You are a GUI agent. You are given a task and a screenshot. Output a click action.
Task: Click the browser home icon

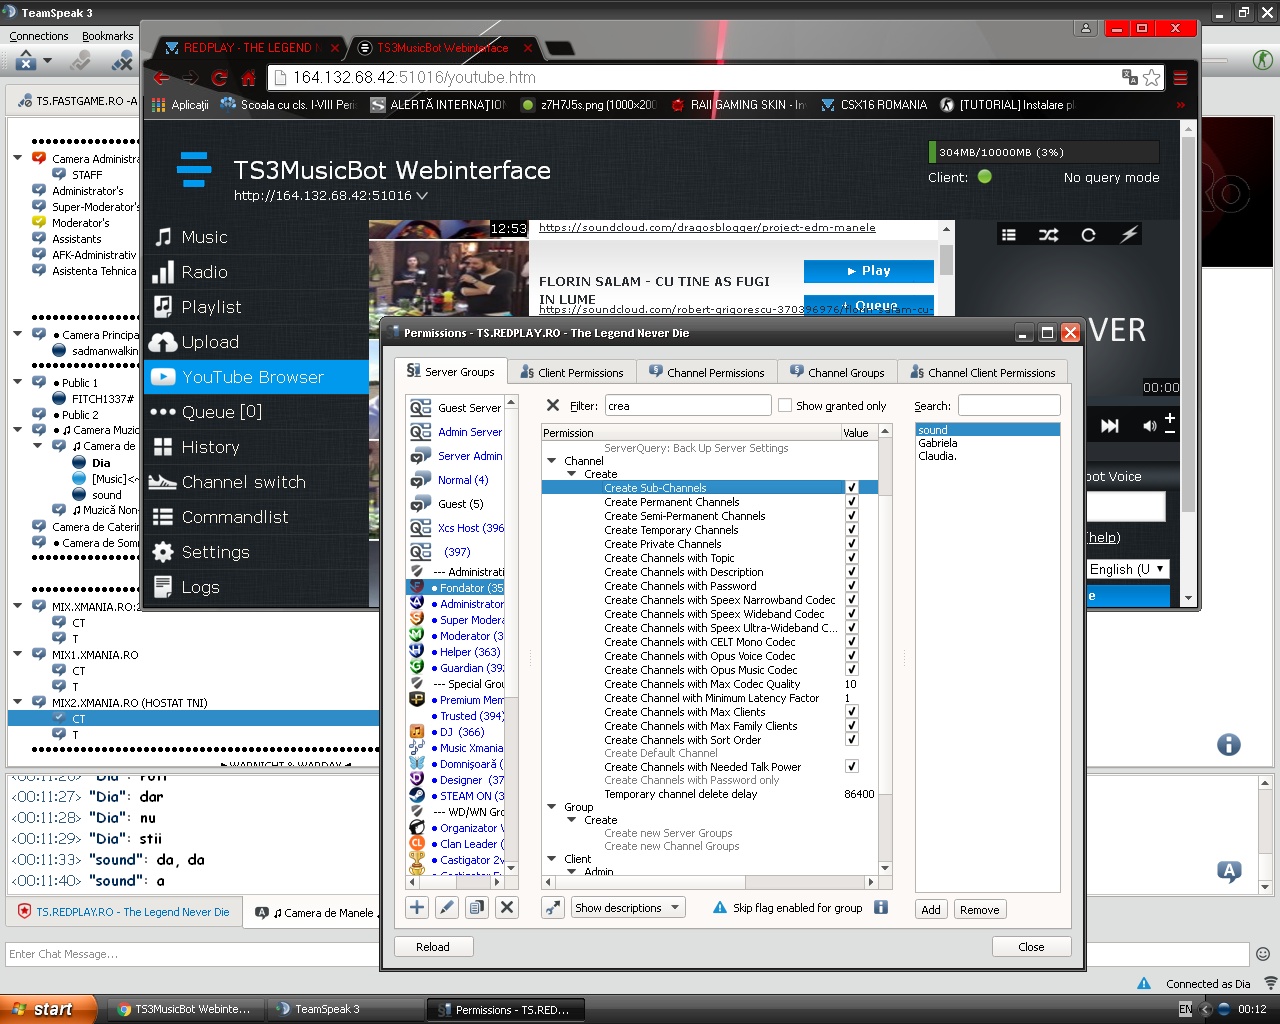(249, 78)
